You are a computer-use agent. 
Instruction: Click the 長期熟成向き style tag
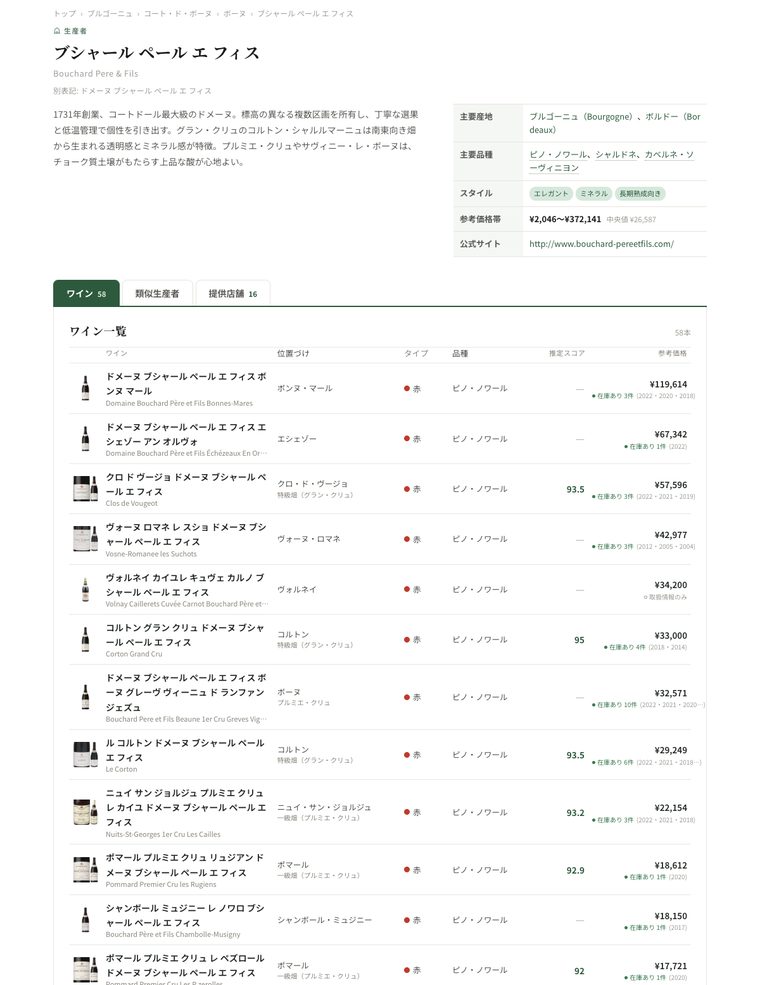(x=640, y=193)
